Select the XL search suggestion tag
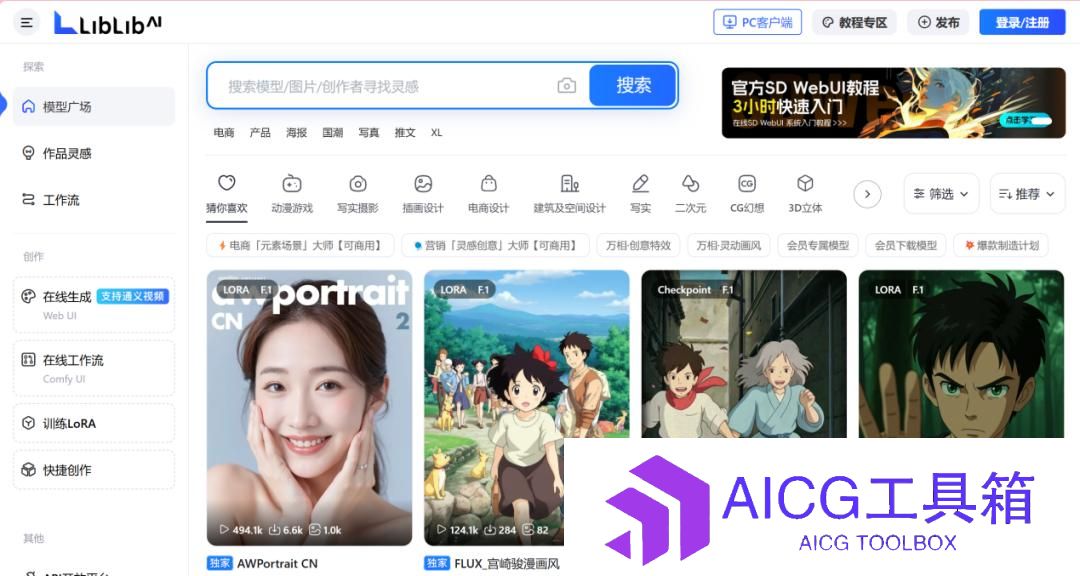 436,132
